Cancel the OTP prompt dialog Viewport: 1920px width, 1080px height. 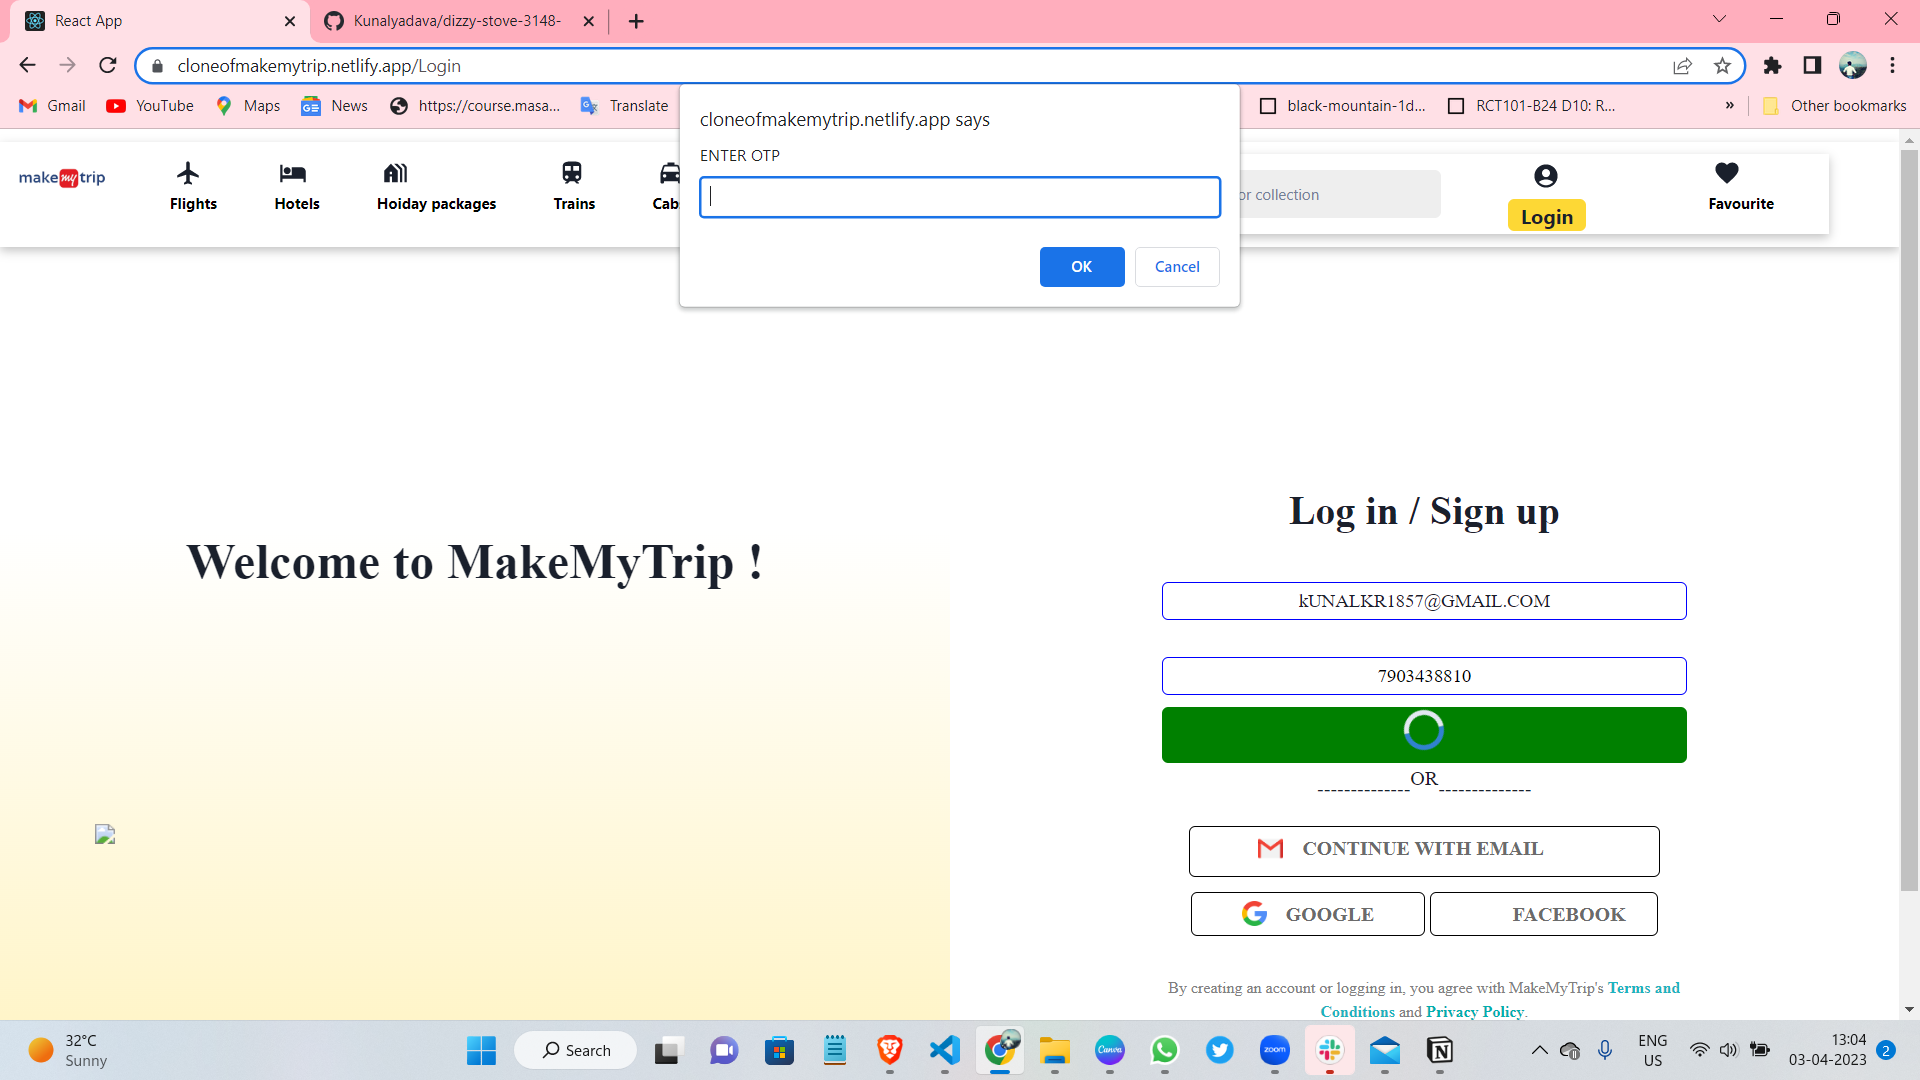[x=1177, y=267]
